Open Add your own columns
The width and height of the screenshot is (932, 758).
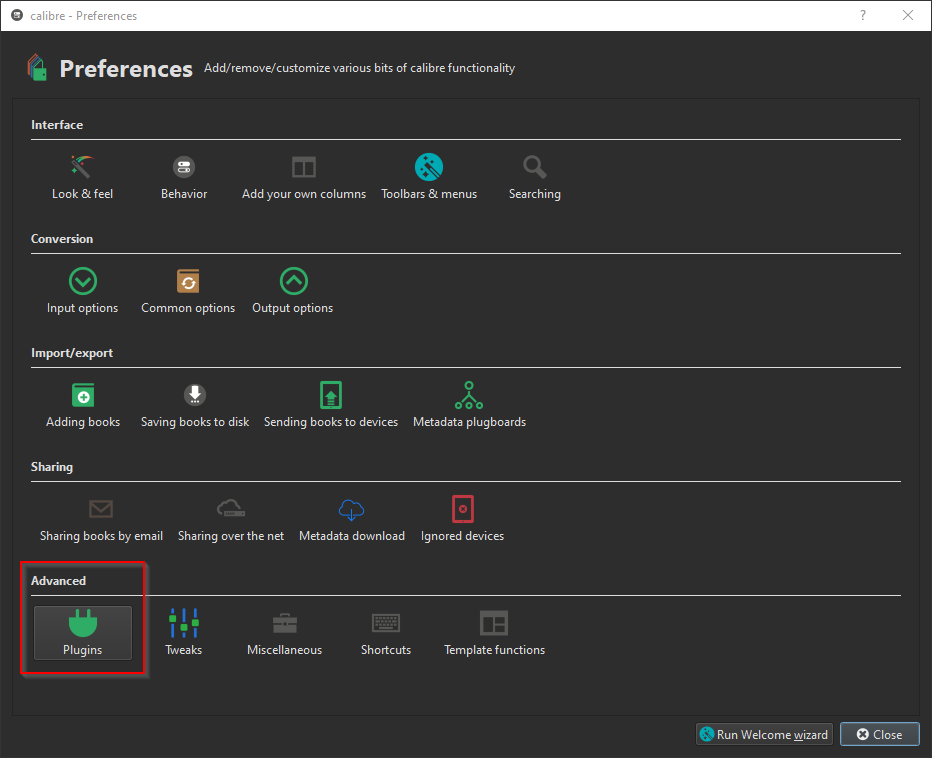click(x=304, y=177)
